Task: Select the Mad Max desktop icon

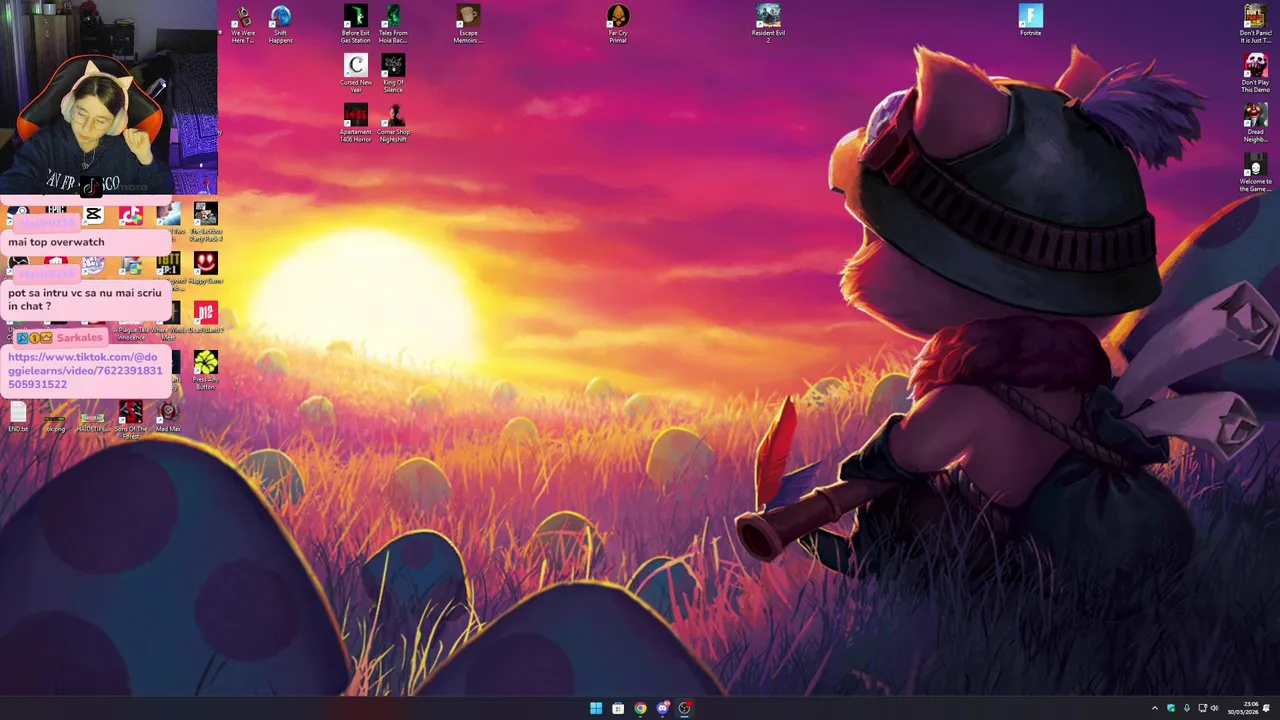Action: (x=168, y=417)
